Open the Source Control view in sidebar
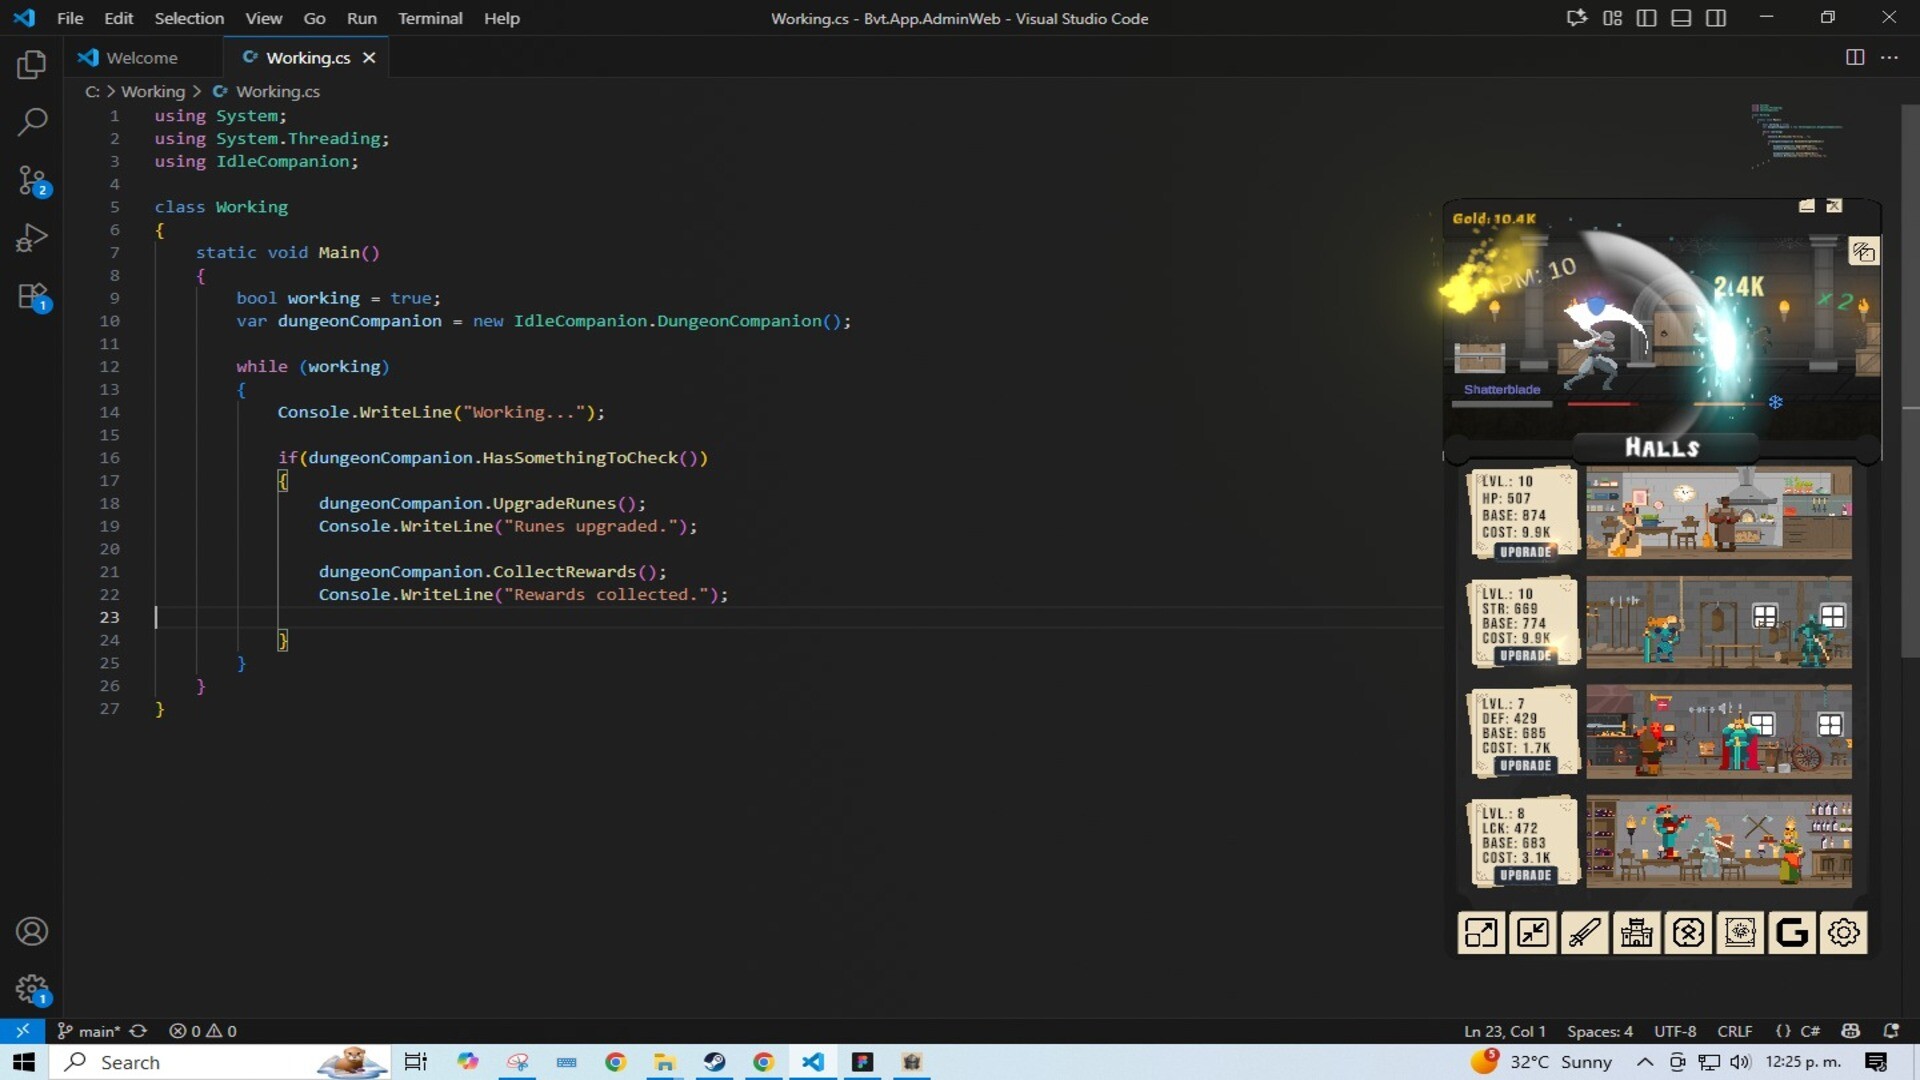 (32, 180)
